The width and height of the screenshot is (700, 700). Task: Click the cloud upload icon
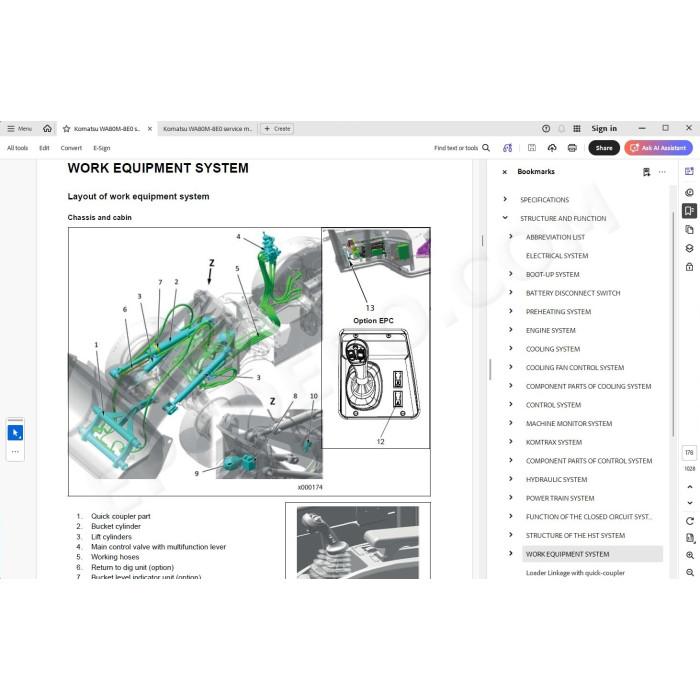point(552,148)
